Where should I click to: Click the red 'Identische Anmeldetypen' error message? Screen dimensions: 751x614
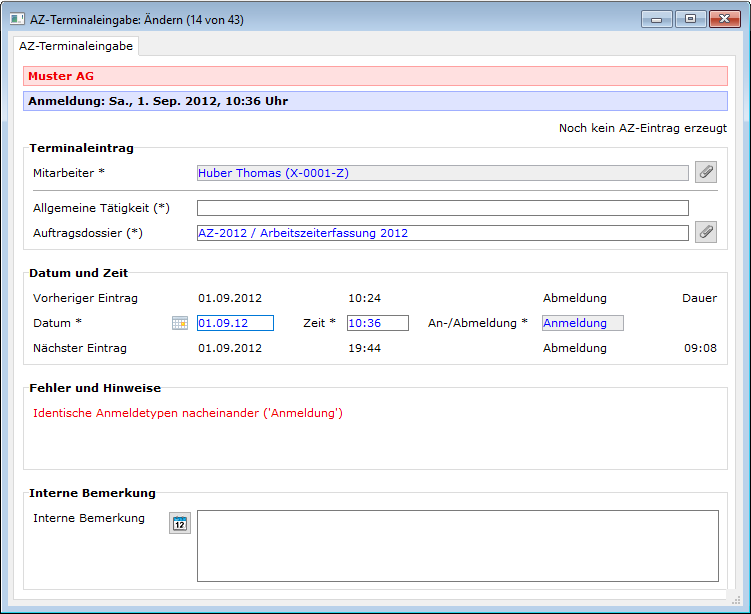click(188, 413)
